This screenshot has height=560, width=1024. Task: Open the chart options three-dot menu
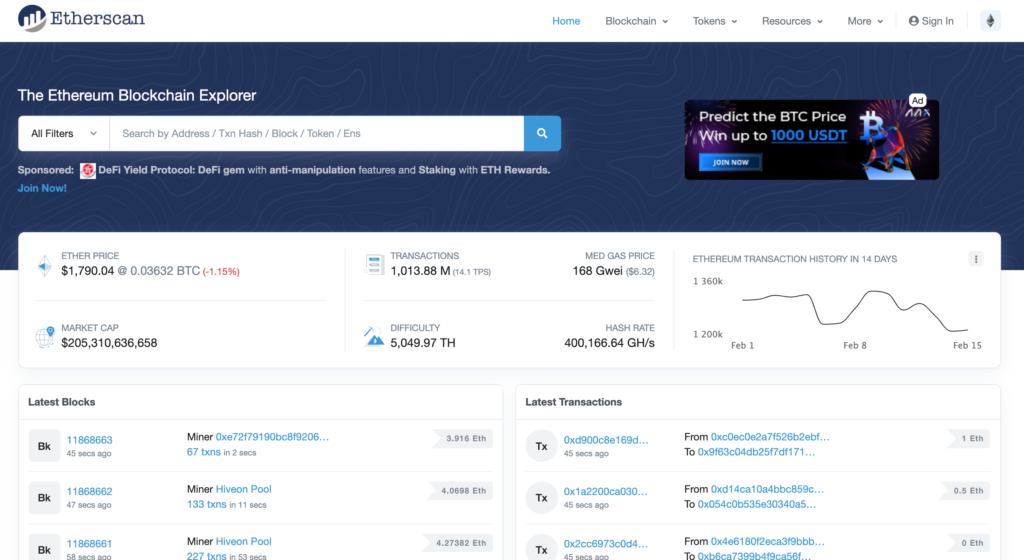pos(976,259)
